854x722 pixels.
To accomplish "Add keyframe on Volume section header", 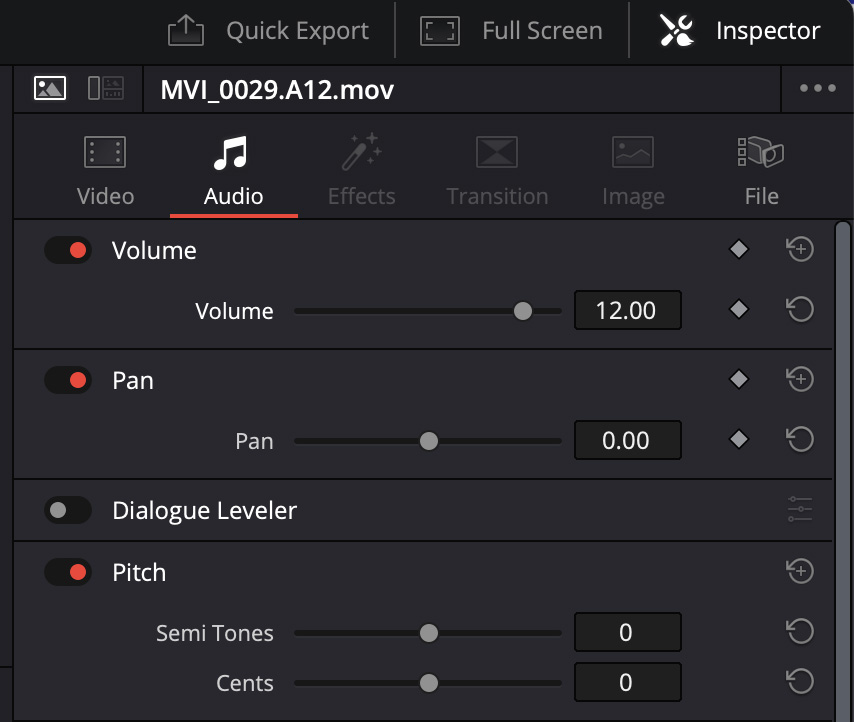I will 739,250.
